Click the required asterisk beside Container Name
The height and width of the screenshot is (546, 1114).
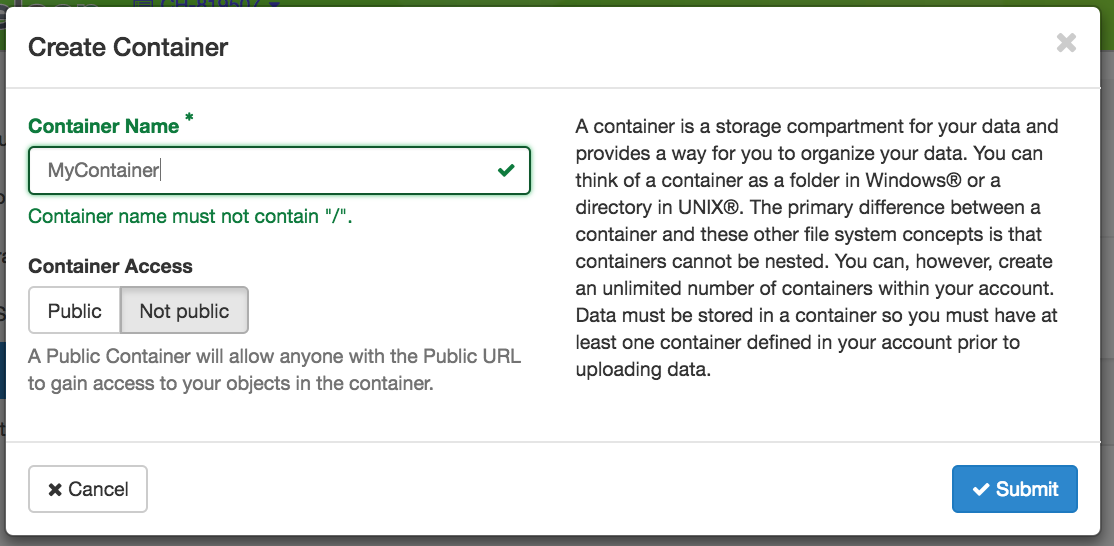(189, 118)
